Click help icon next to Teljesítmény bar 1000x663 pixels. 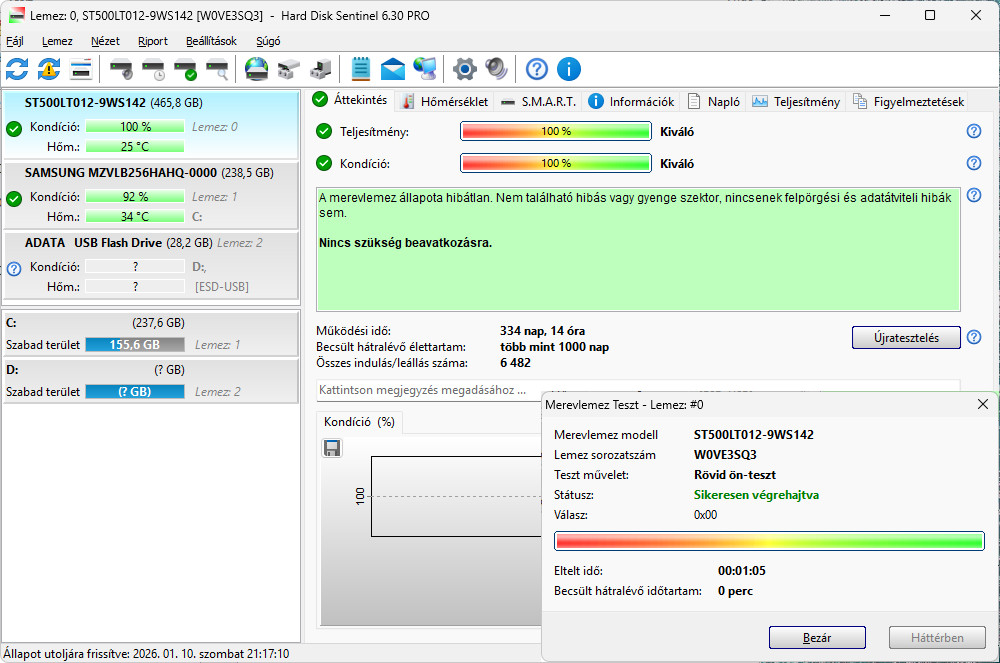click(973, 131)
